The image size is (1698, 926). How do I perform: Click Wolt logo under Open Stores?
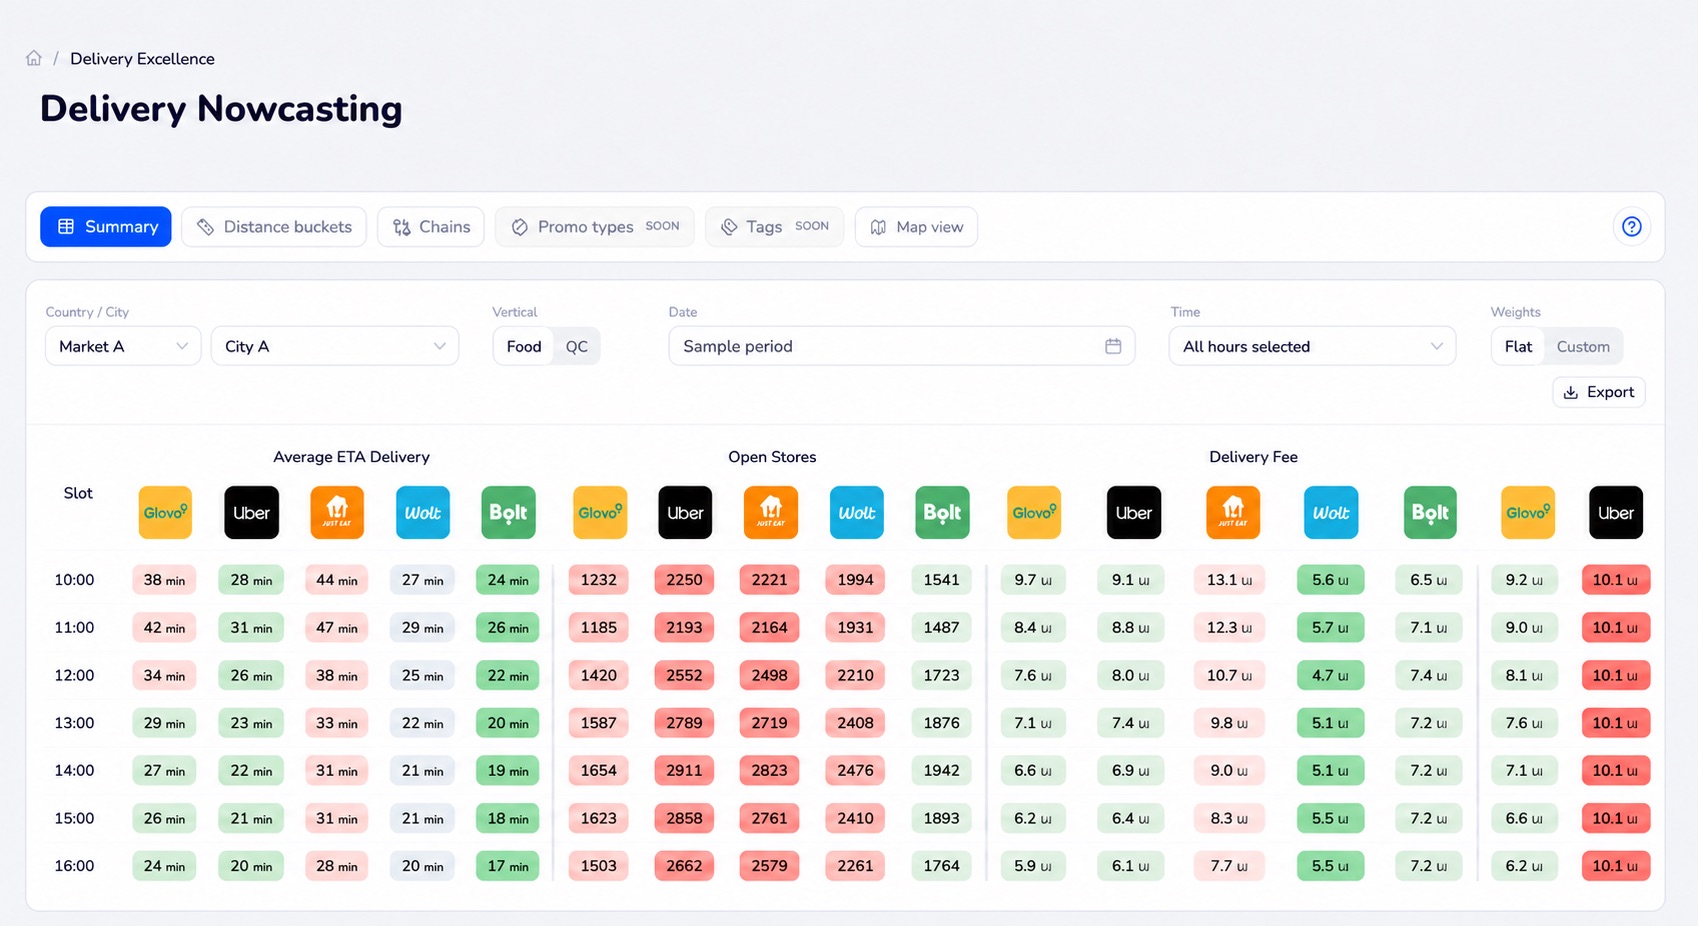(x=857, y=512)
